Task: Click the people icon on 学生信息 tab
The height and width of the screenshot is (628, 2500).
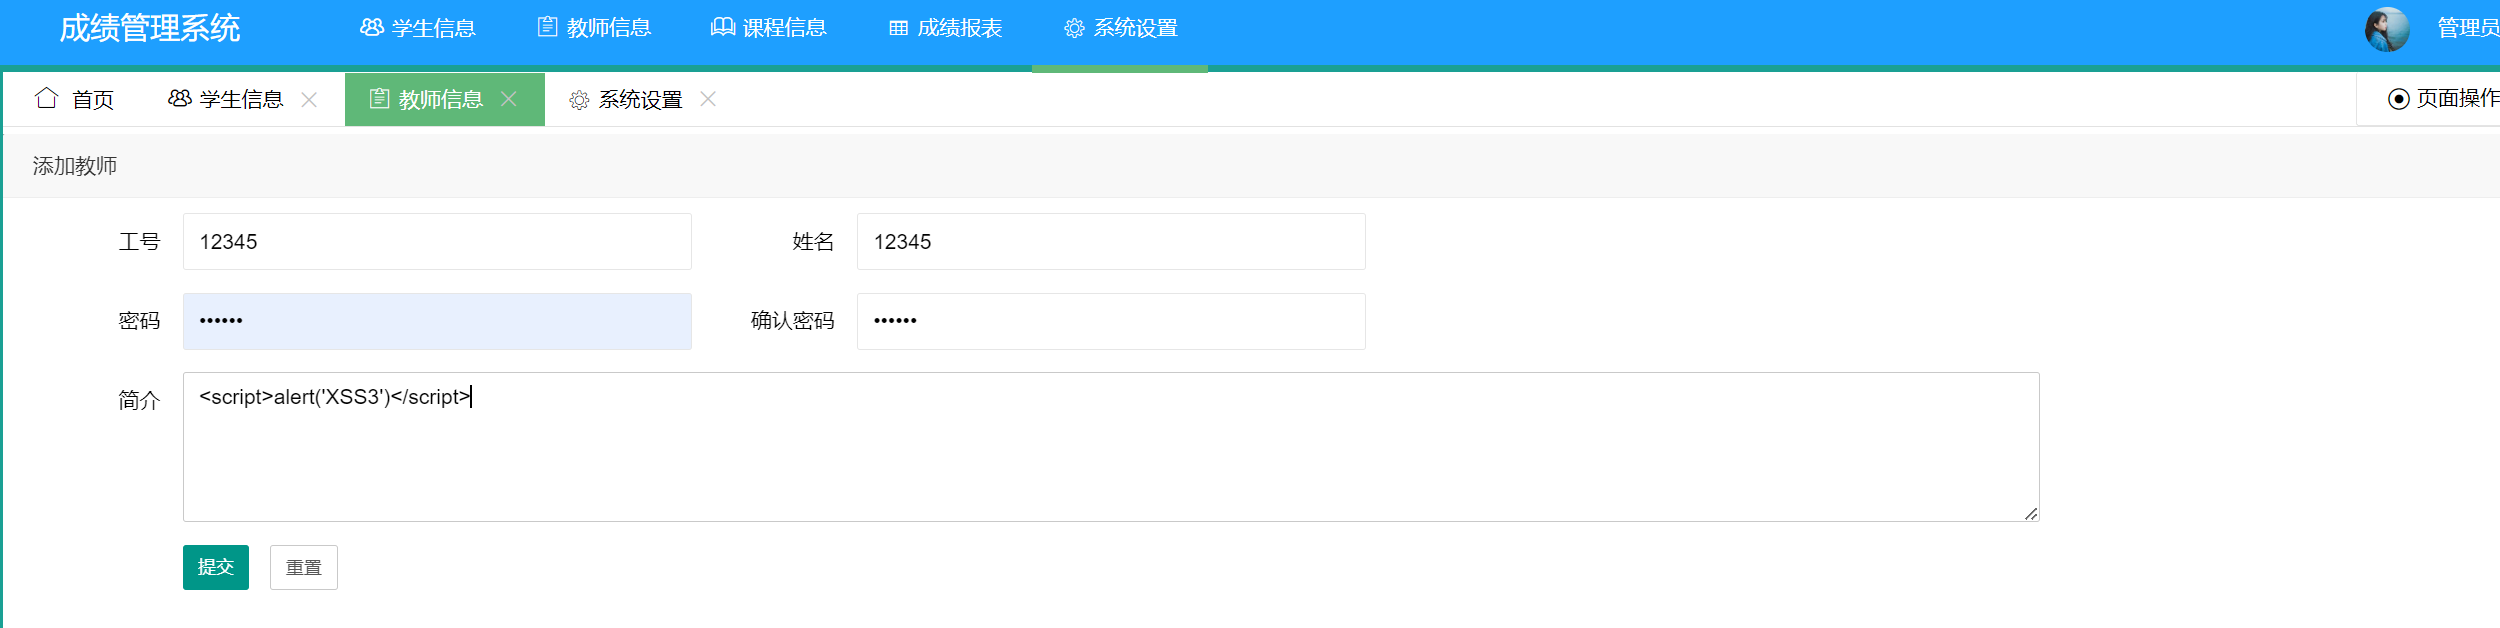Action: (180, 98)
